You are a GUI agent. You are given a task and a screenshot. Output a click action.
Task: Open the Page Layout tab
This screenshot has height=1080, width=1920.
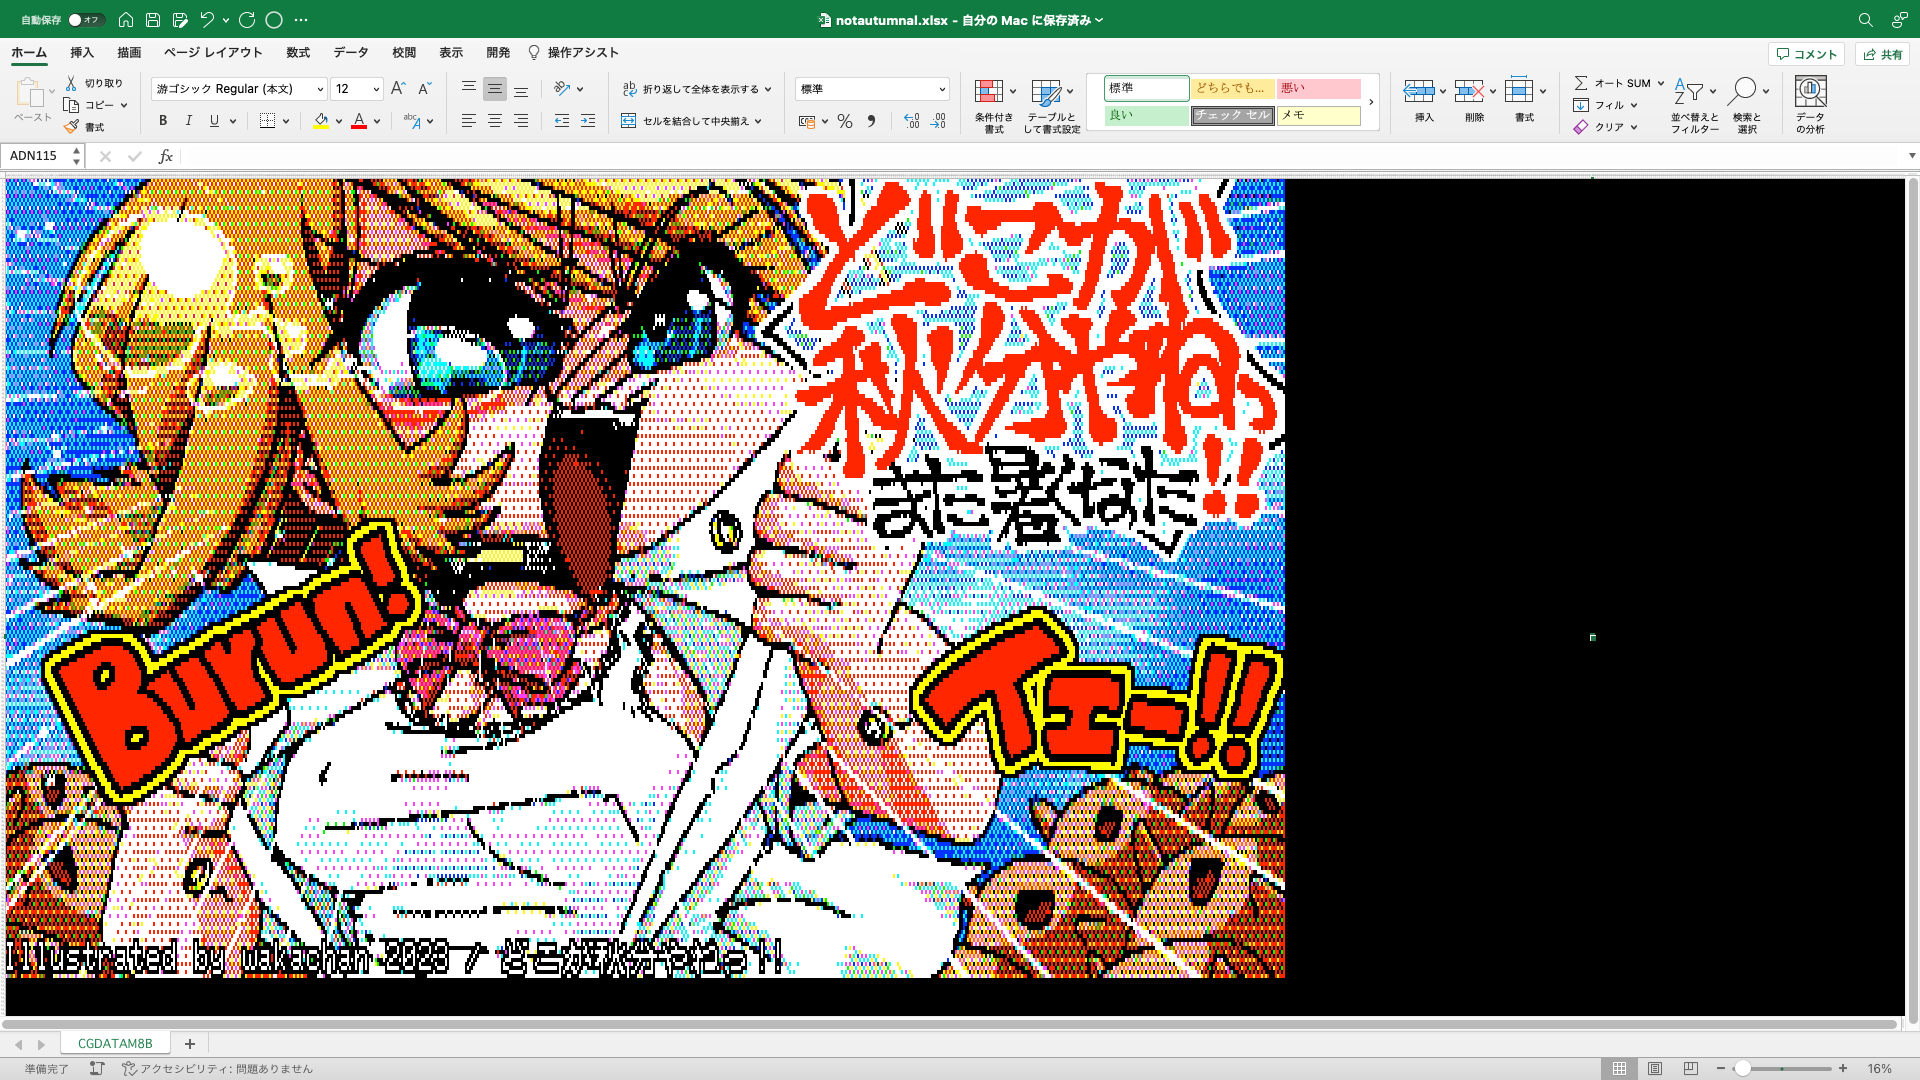213,53
